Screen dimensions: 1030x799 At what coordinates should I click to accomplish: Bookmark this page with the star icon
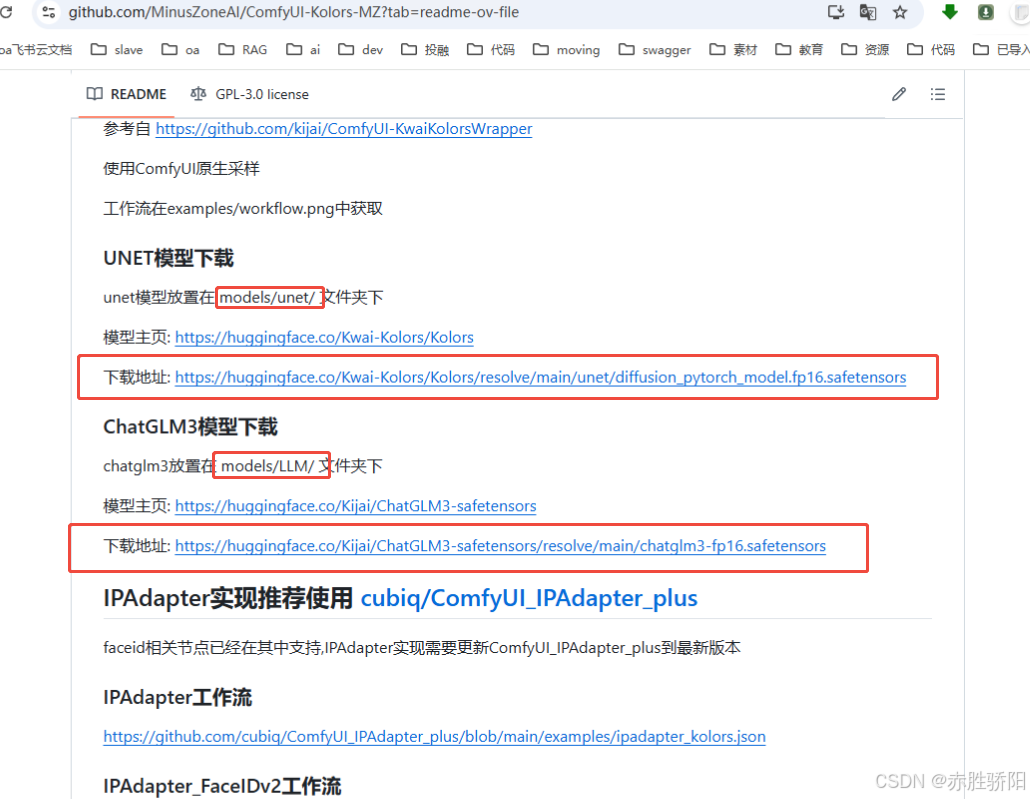[x=900, y=12]
